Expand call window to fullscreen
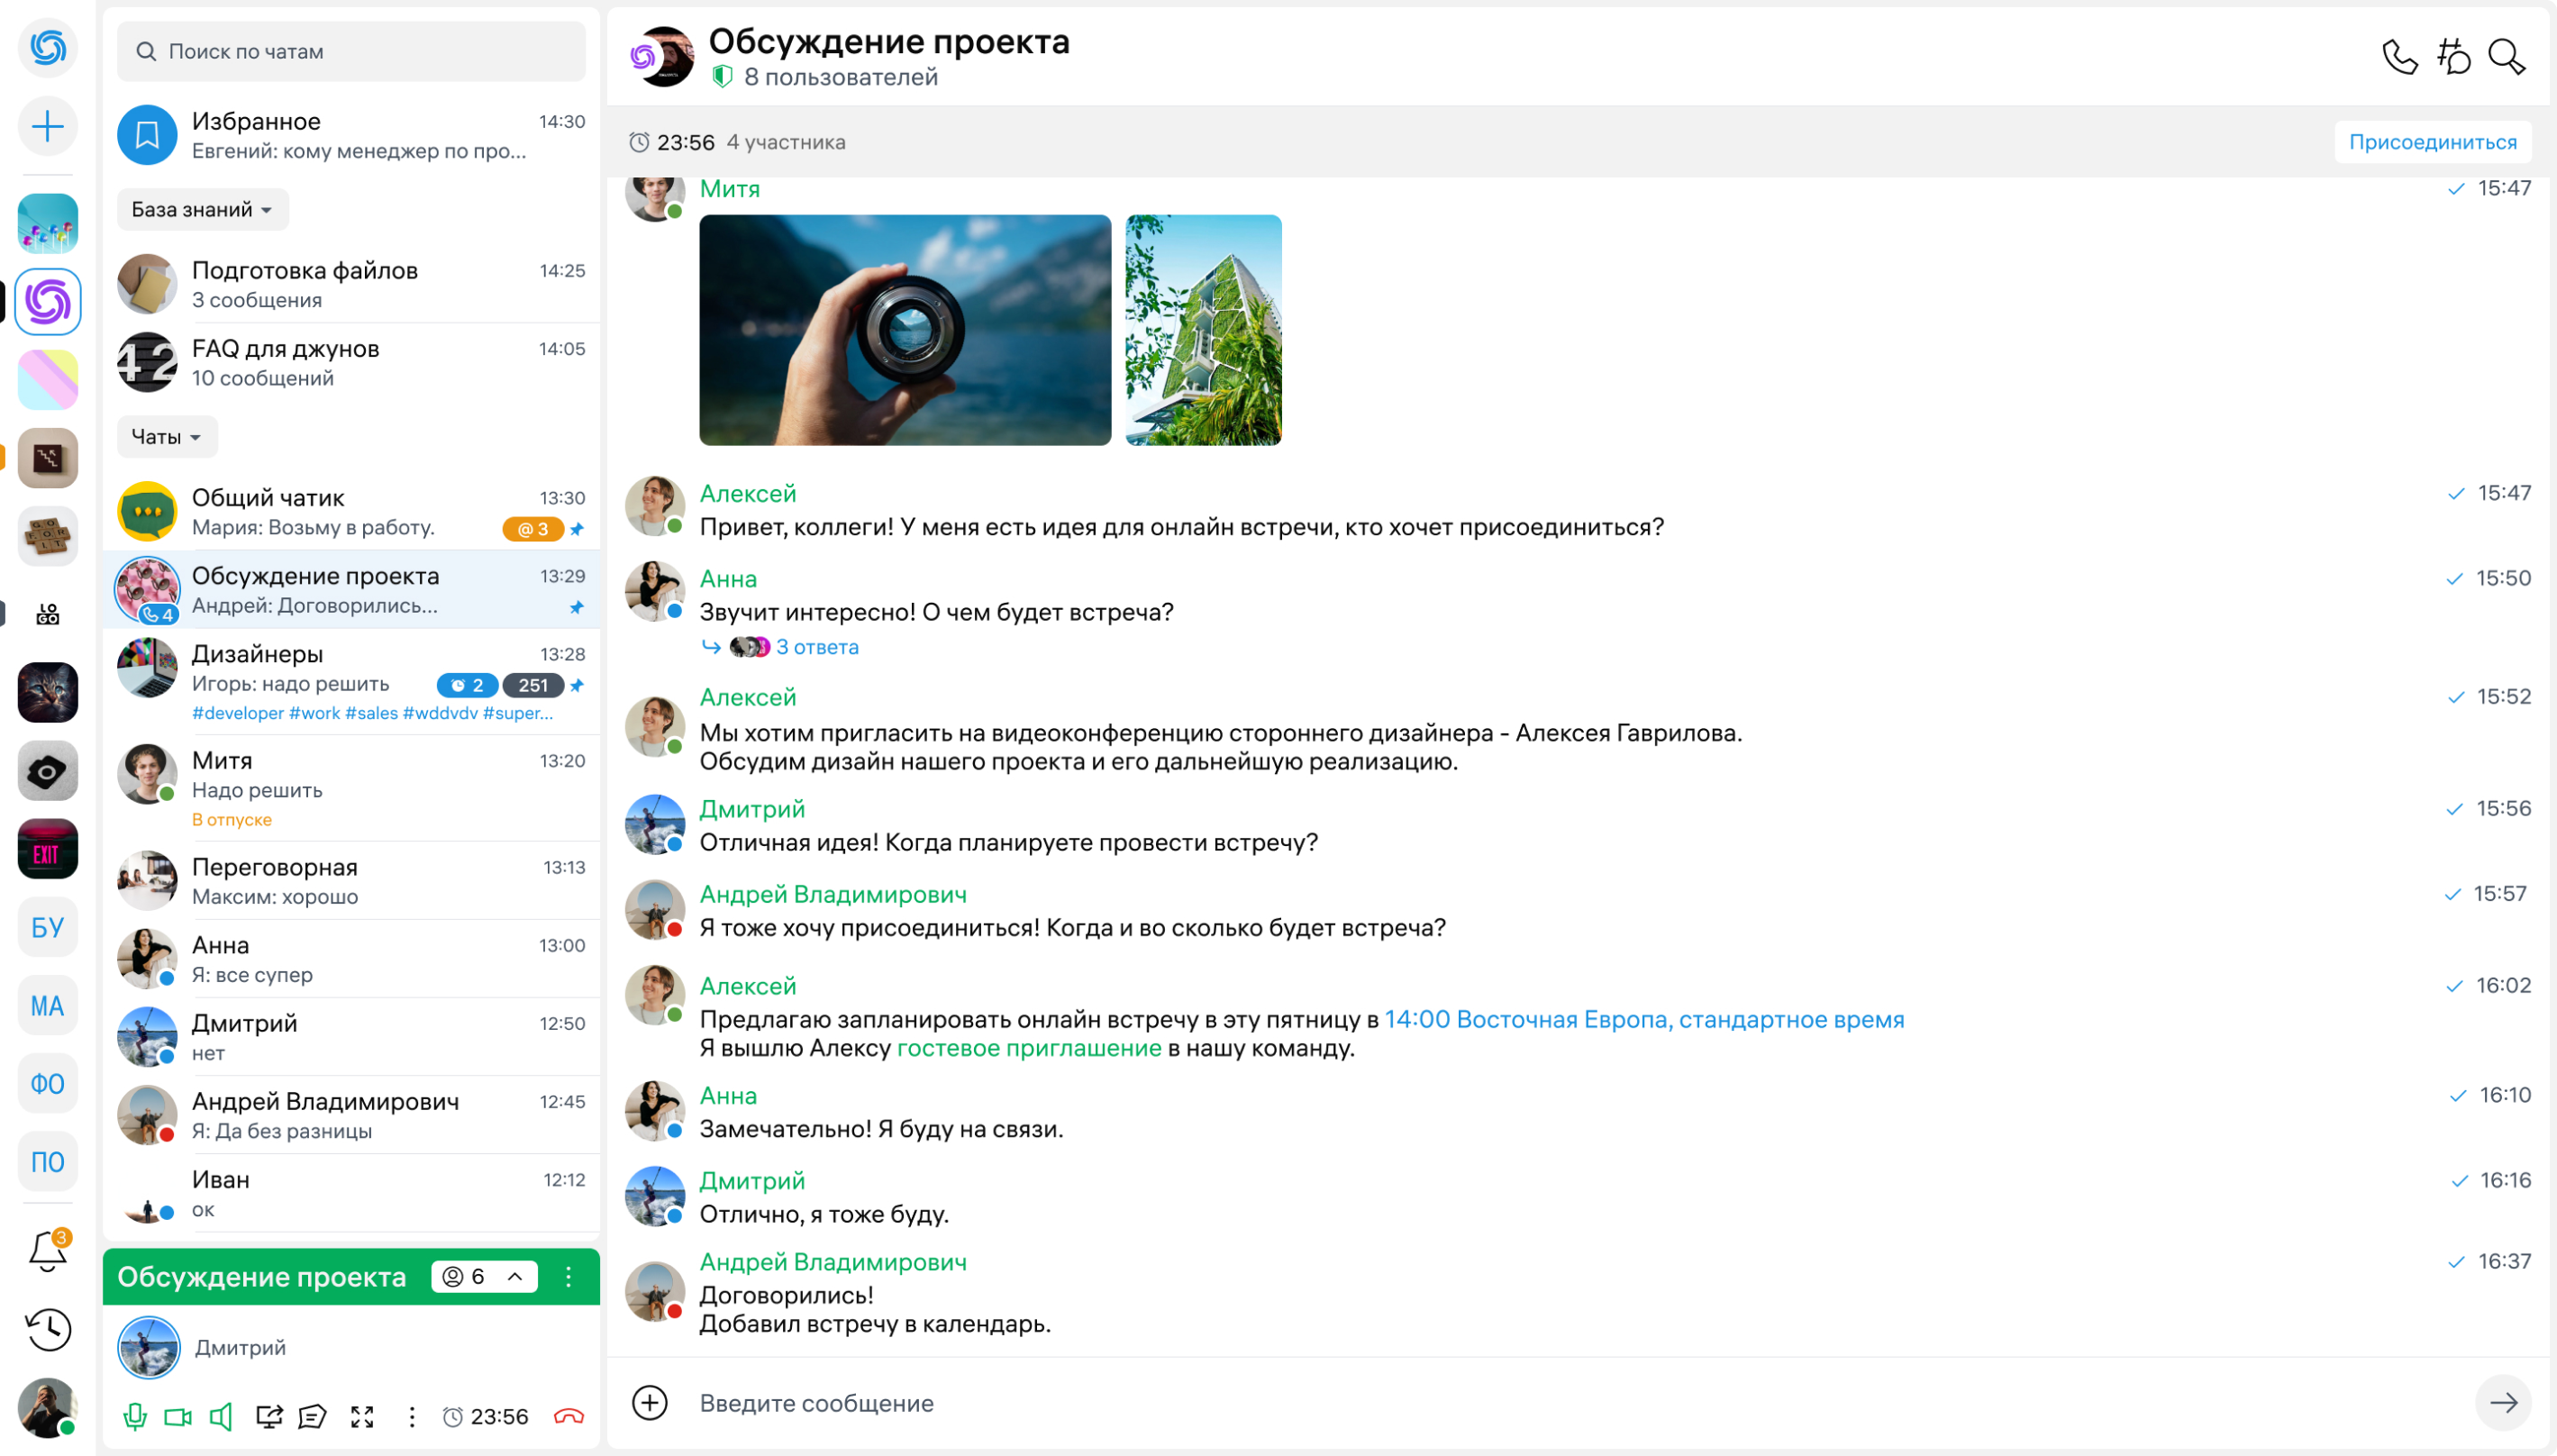 coord(362,1416)
